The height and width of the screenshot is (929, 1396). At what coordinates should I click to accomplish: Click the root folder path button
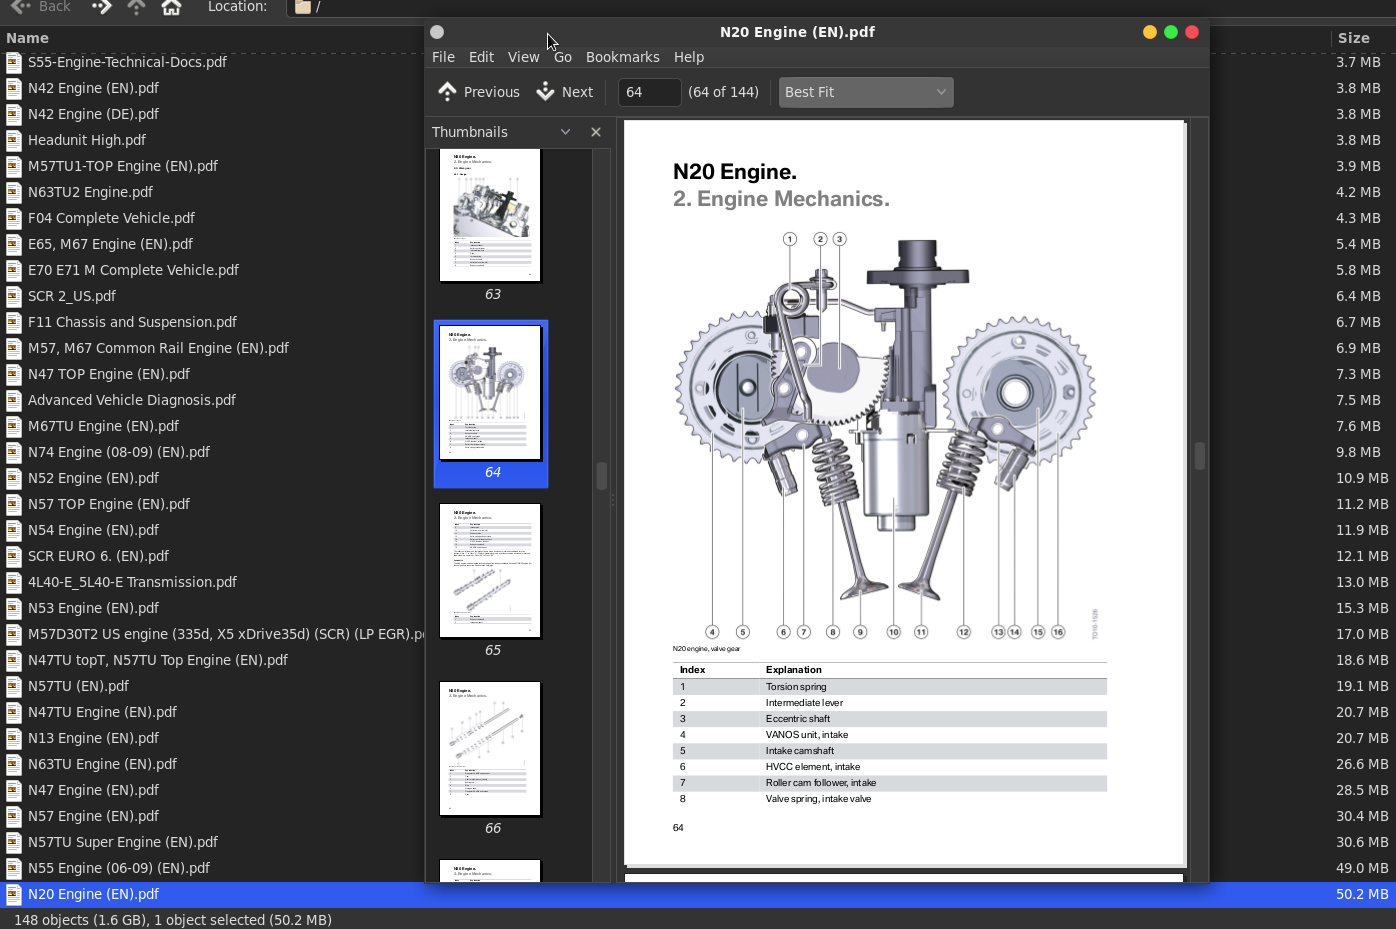[x=308, y=7]
